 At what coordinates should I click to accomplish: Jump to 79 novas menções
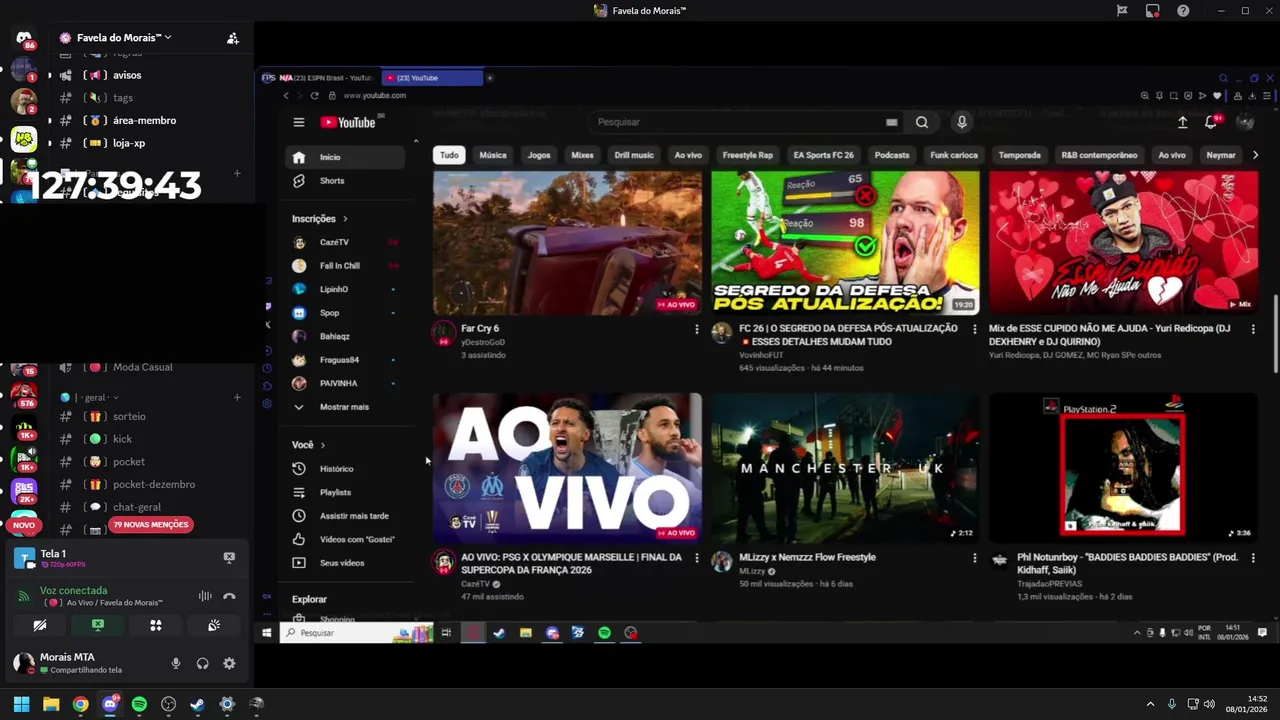click(150, 525)
